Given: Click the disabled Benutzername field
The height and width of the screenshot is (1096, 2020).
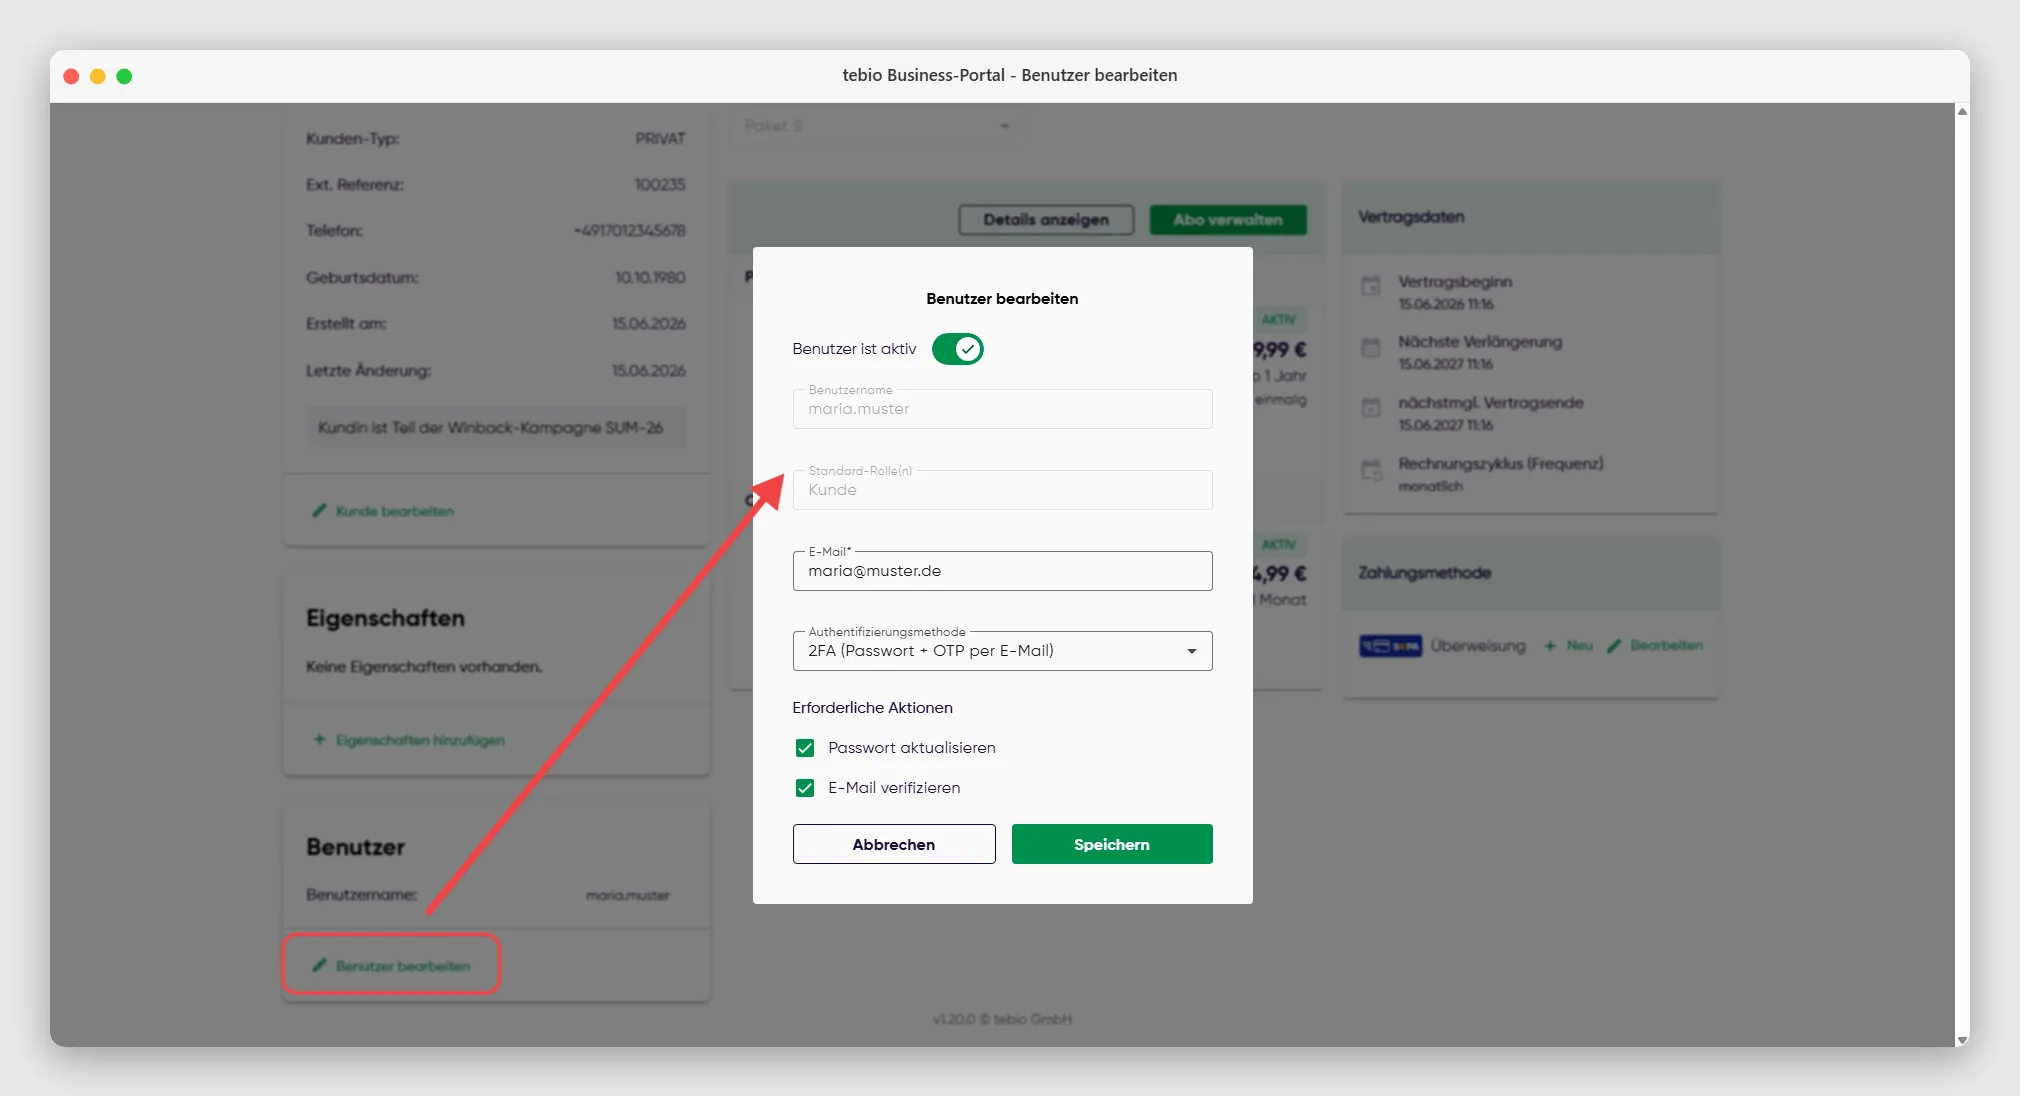Looking at the screenshot, I should (1002, 409).
